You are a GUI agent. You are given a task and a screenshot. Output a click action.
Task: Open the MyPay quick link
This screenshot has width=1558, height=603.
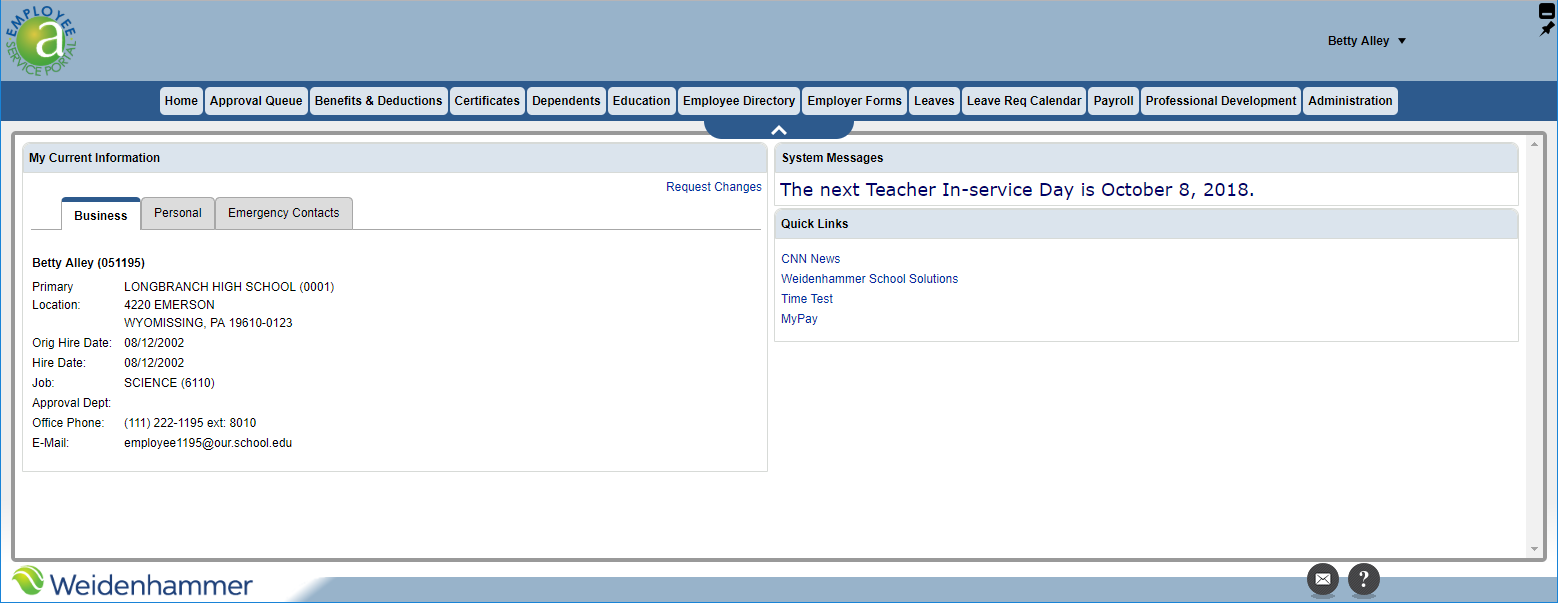tap(799, 319)
